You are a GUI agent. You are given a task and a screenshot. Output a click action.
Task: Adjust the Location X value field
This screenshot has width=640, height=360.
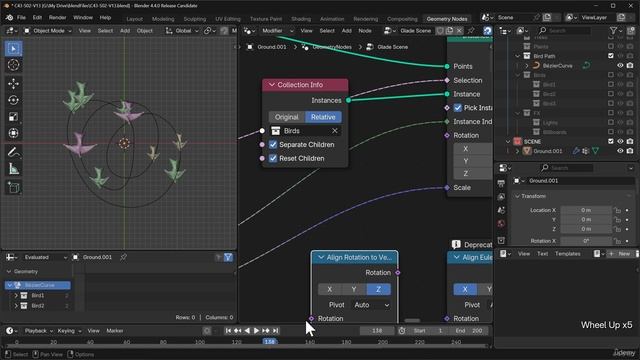pyautogui.click(x=586, y=210)
